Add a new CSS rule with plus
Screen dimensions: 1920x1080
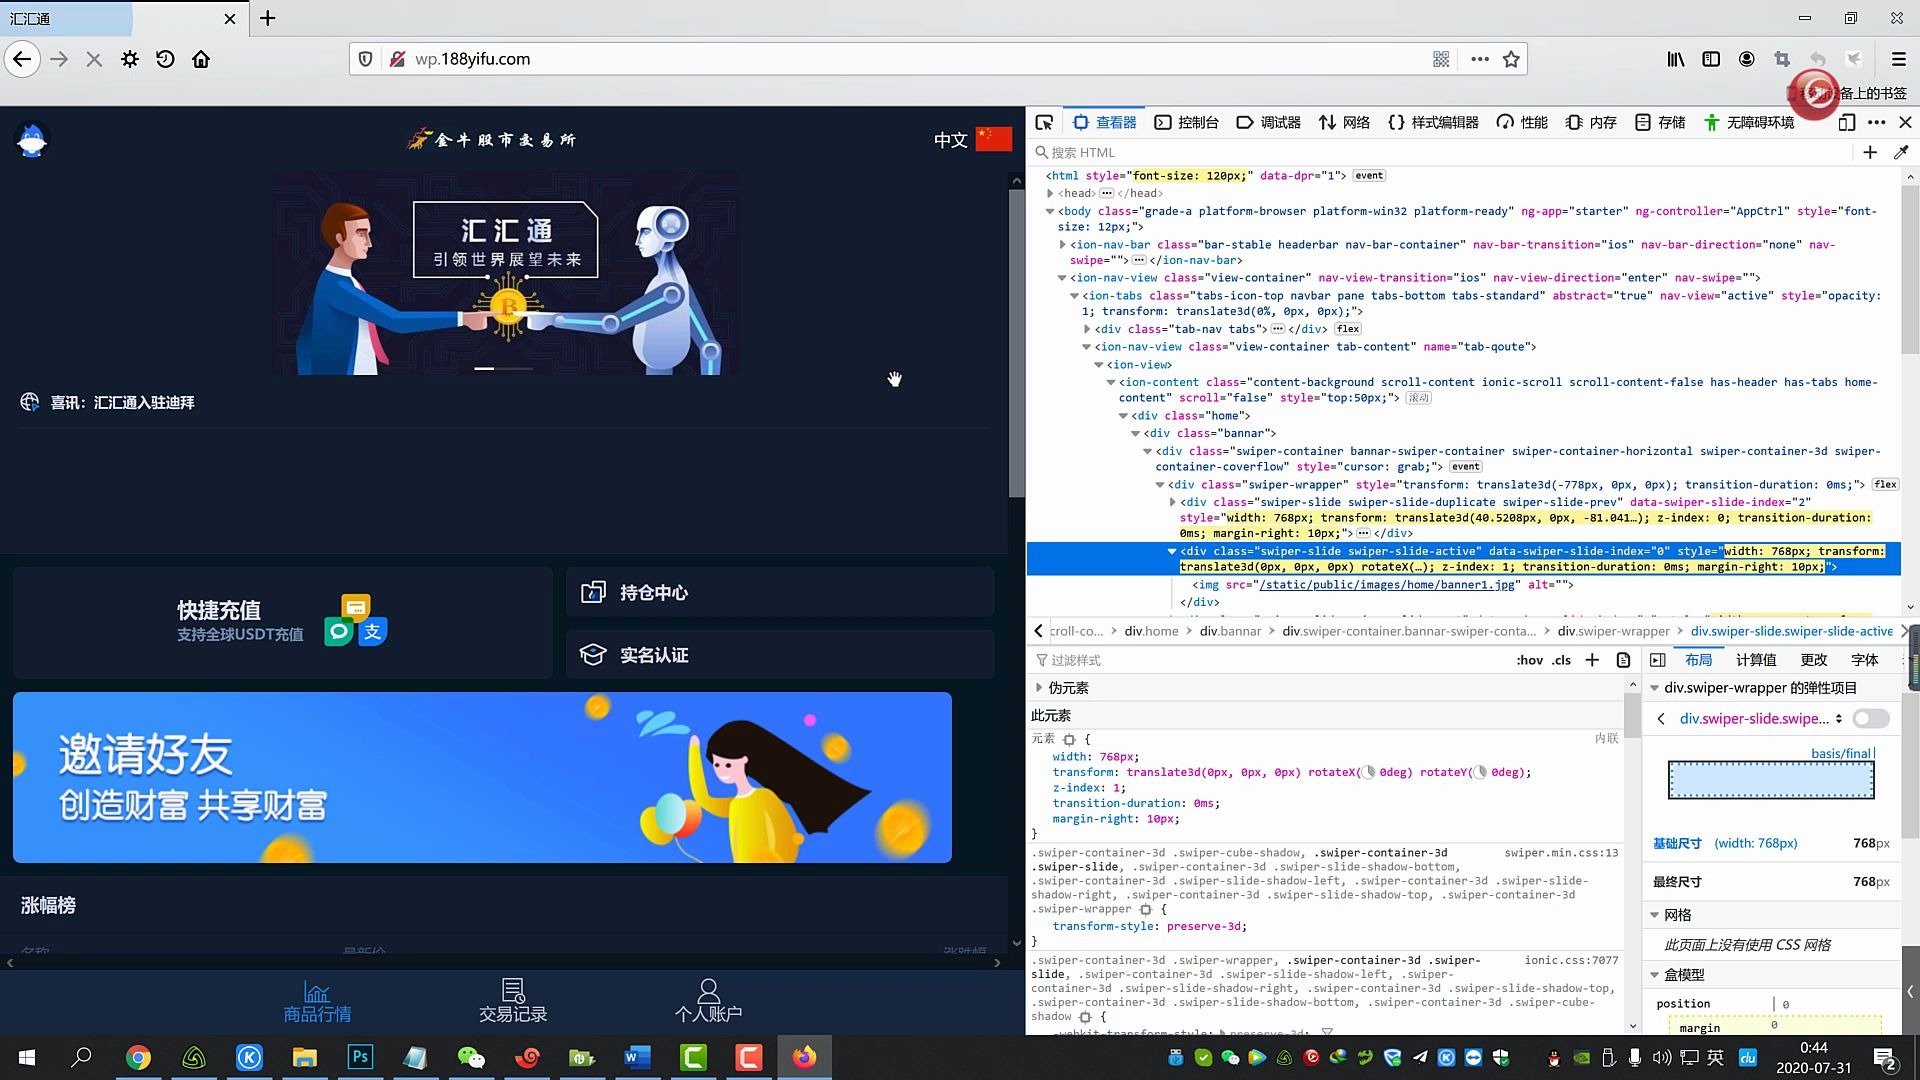tap(1592, 660)
